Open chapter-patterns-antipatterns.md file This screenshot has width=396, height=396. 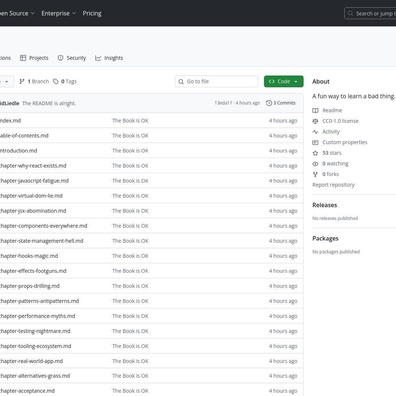(x=40, y=301)
